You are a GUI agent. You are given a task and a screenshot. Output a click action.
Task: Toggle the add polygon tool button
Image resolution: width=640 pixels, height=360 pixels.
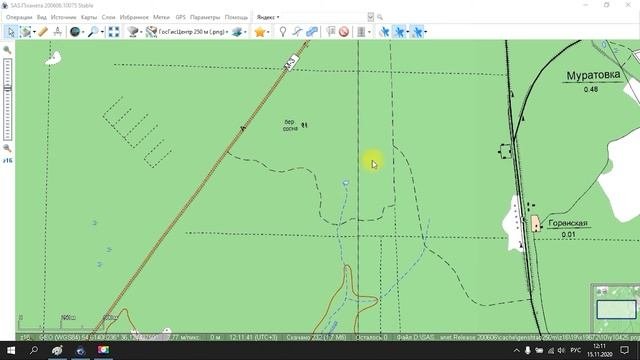pos(312,32)
